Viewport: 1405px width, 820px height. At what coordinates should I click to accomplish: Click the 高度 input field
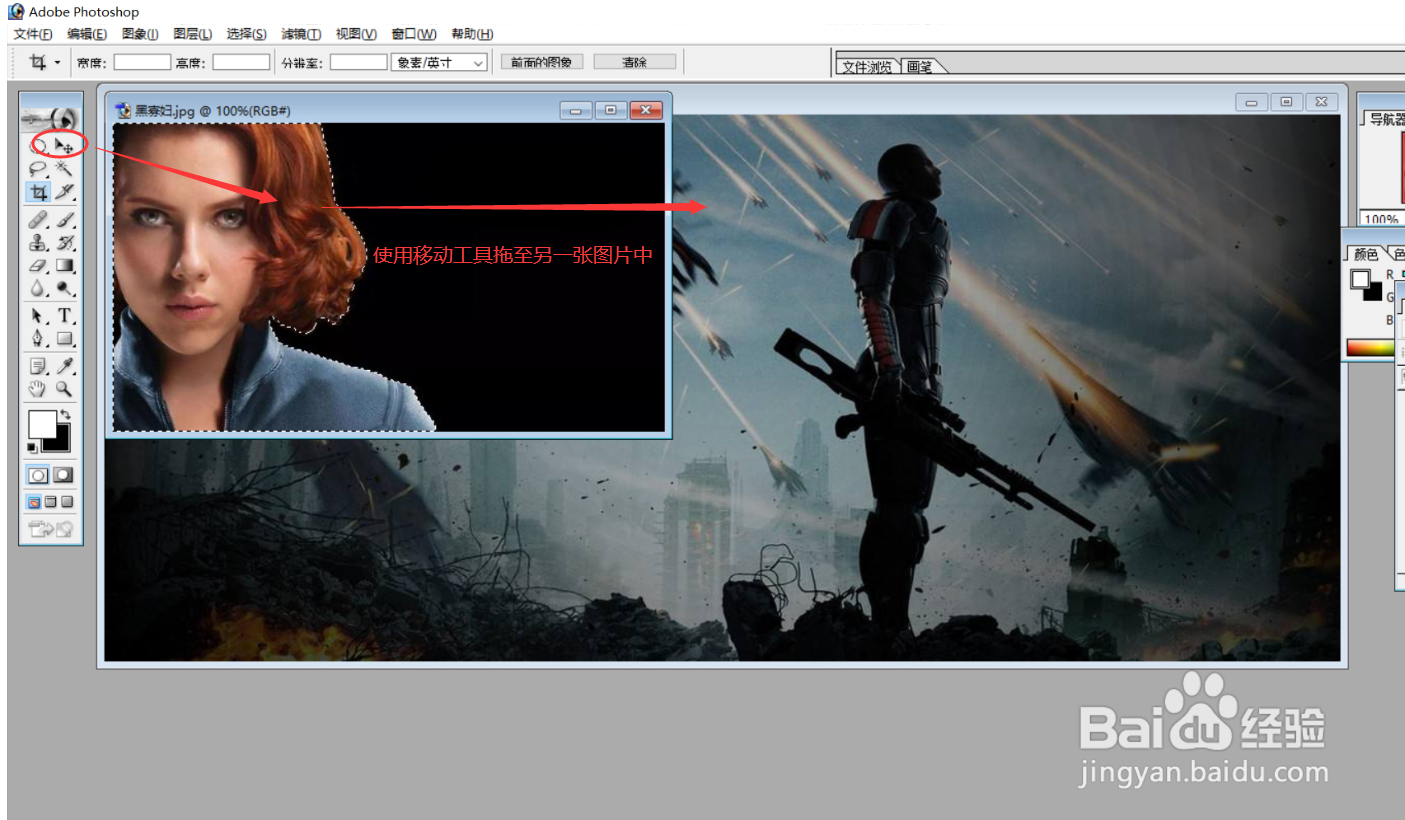241,62
